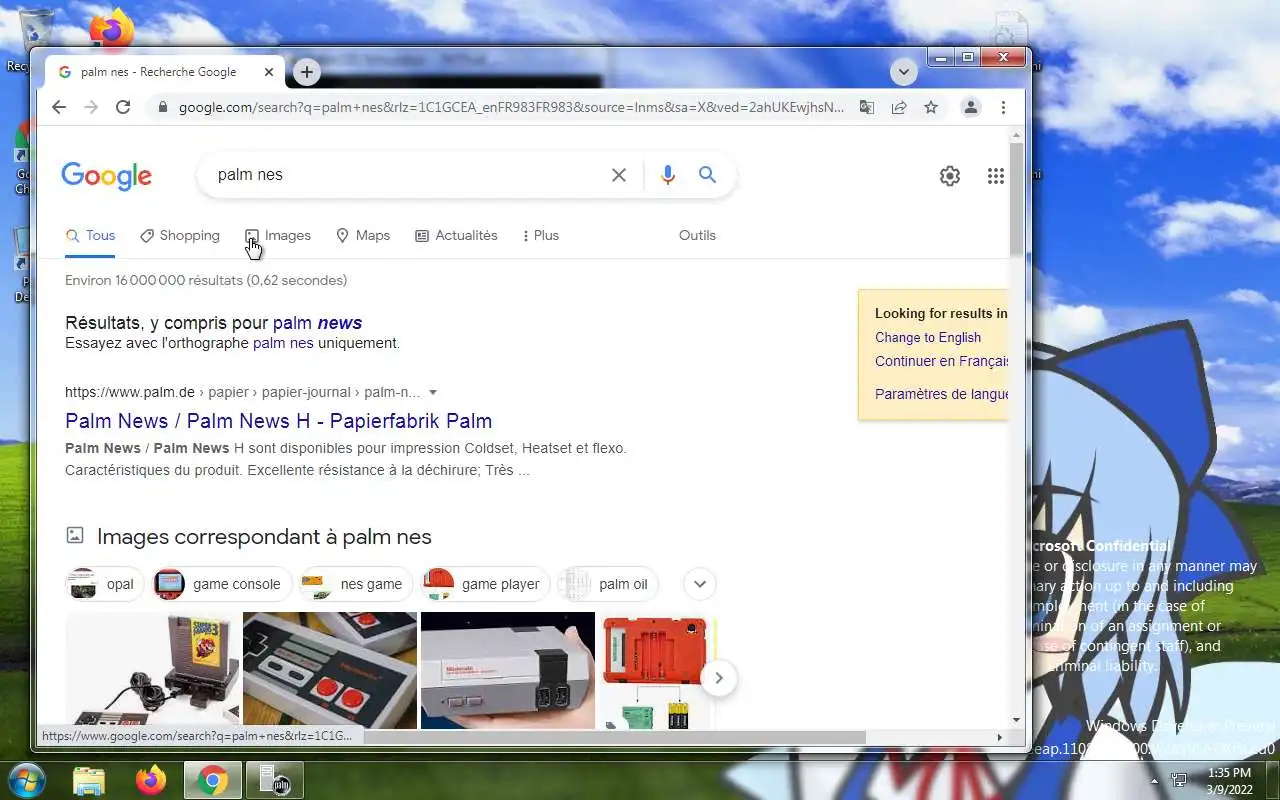Click the vertical scrollbar thumb
The image size is (1280, 800).
click(x=1016, y=198)
